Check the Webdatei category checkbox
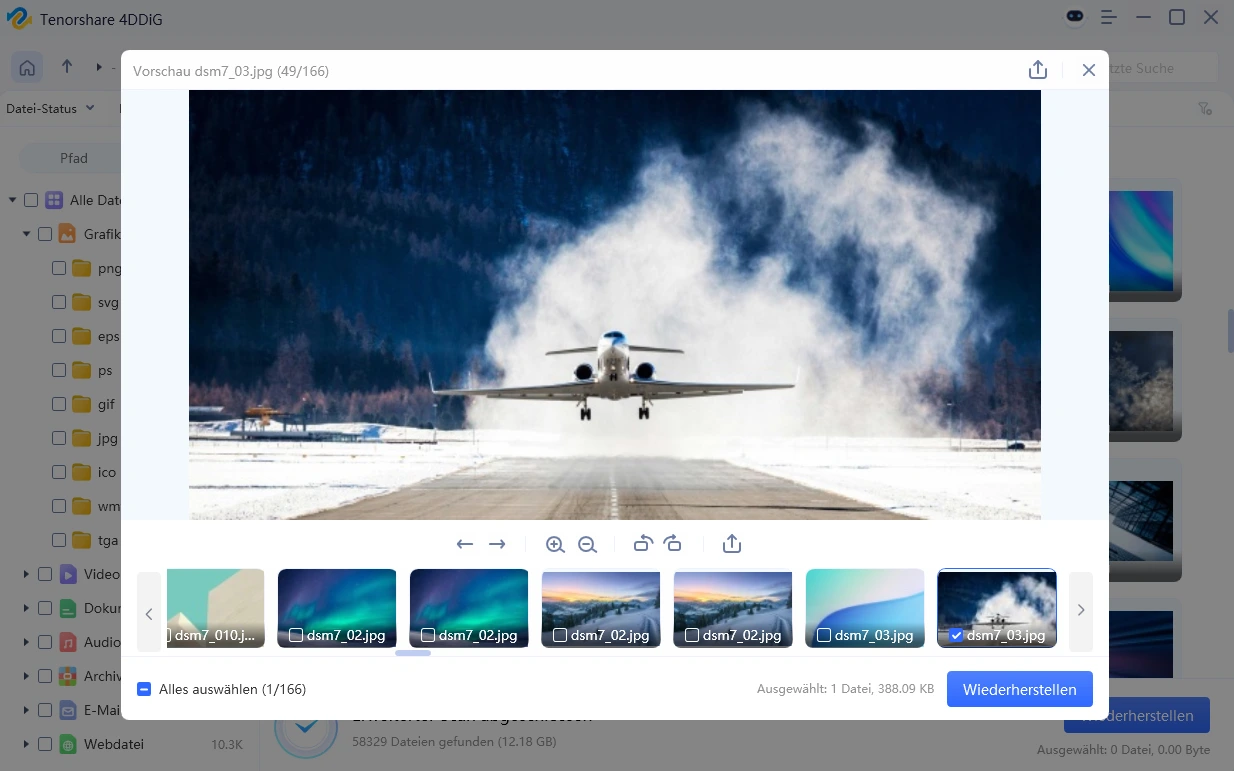Viewport: 1234px width, 771px height. click(x=45, y=744)
